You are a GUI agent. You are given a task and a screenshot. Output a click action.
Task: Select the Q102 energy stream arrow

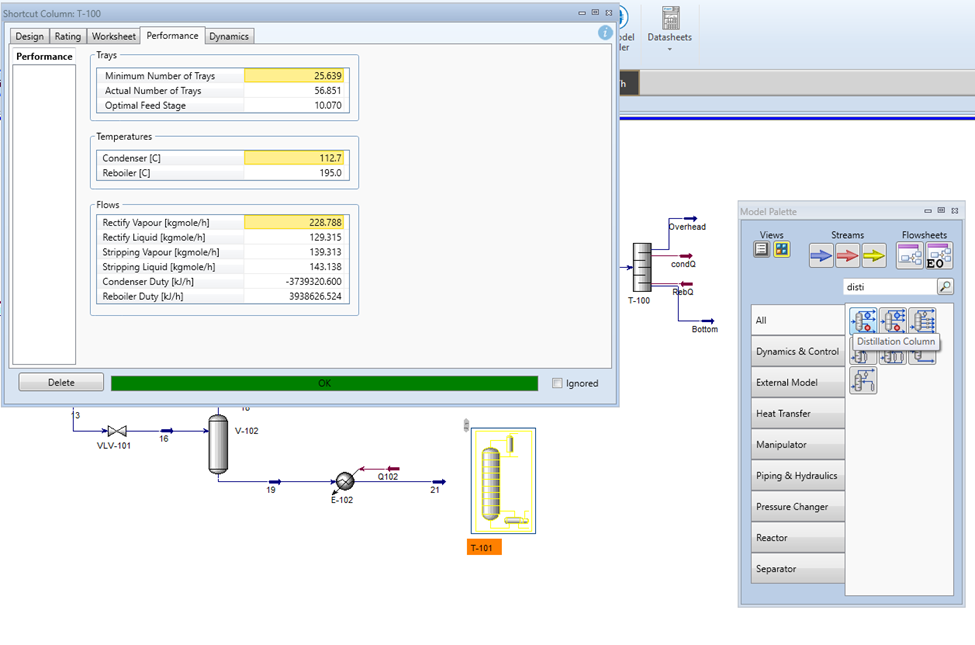393,468
